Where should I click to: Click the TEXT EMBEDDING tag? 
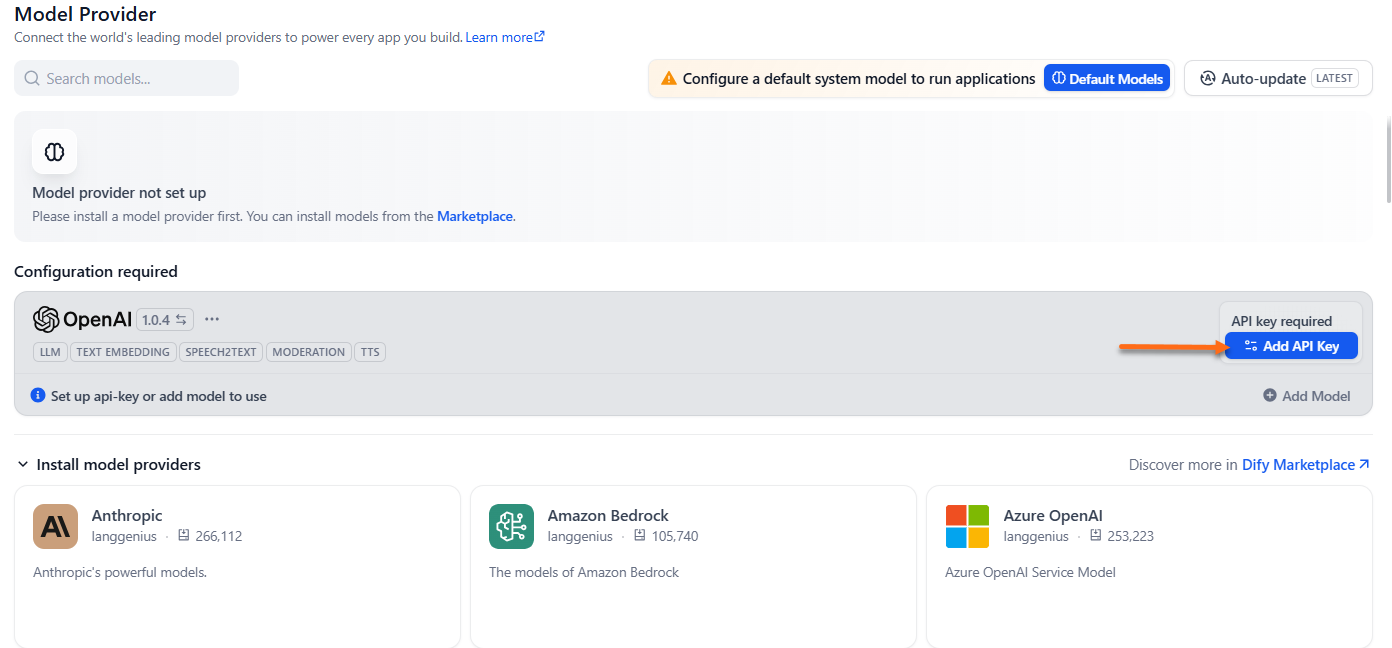tap(124, 352)
